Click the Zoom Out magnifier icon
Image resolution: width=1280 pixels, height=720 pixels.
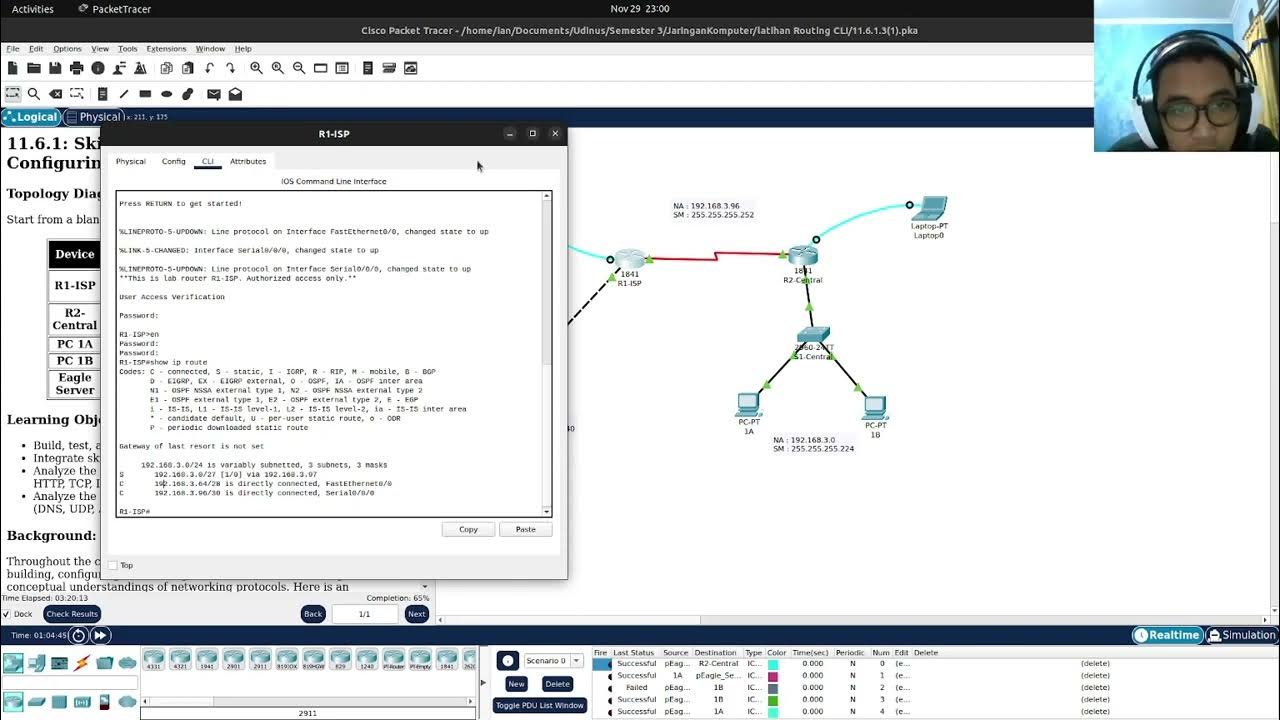point(299,68)
